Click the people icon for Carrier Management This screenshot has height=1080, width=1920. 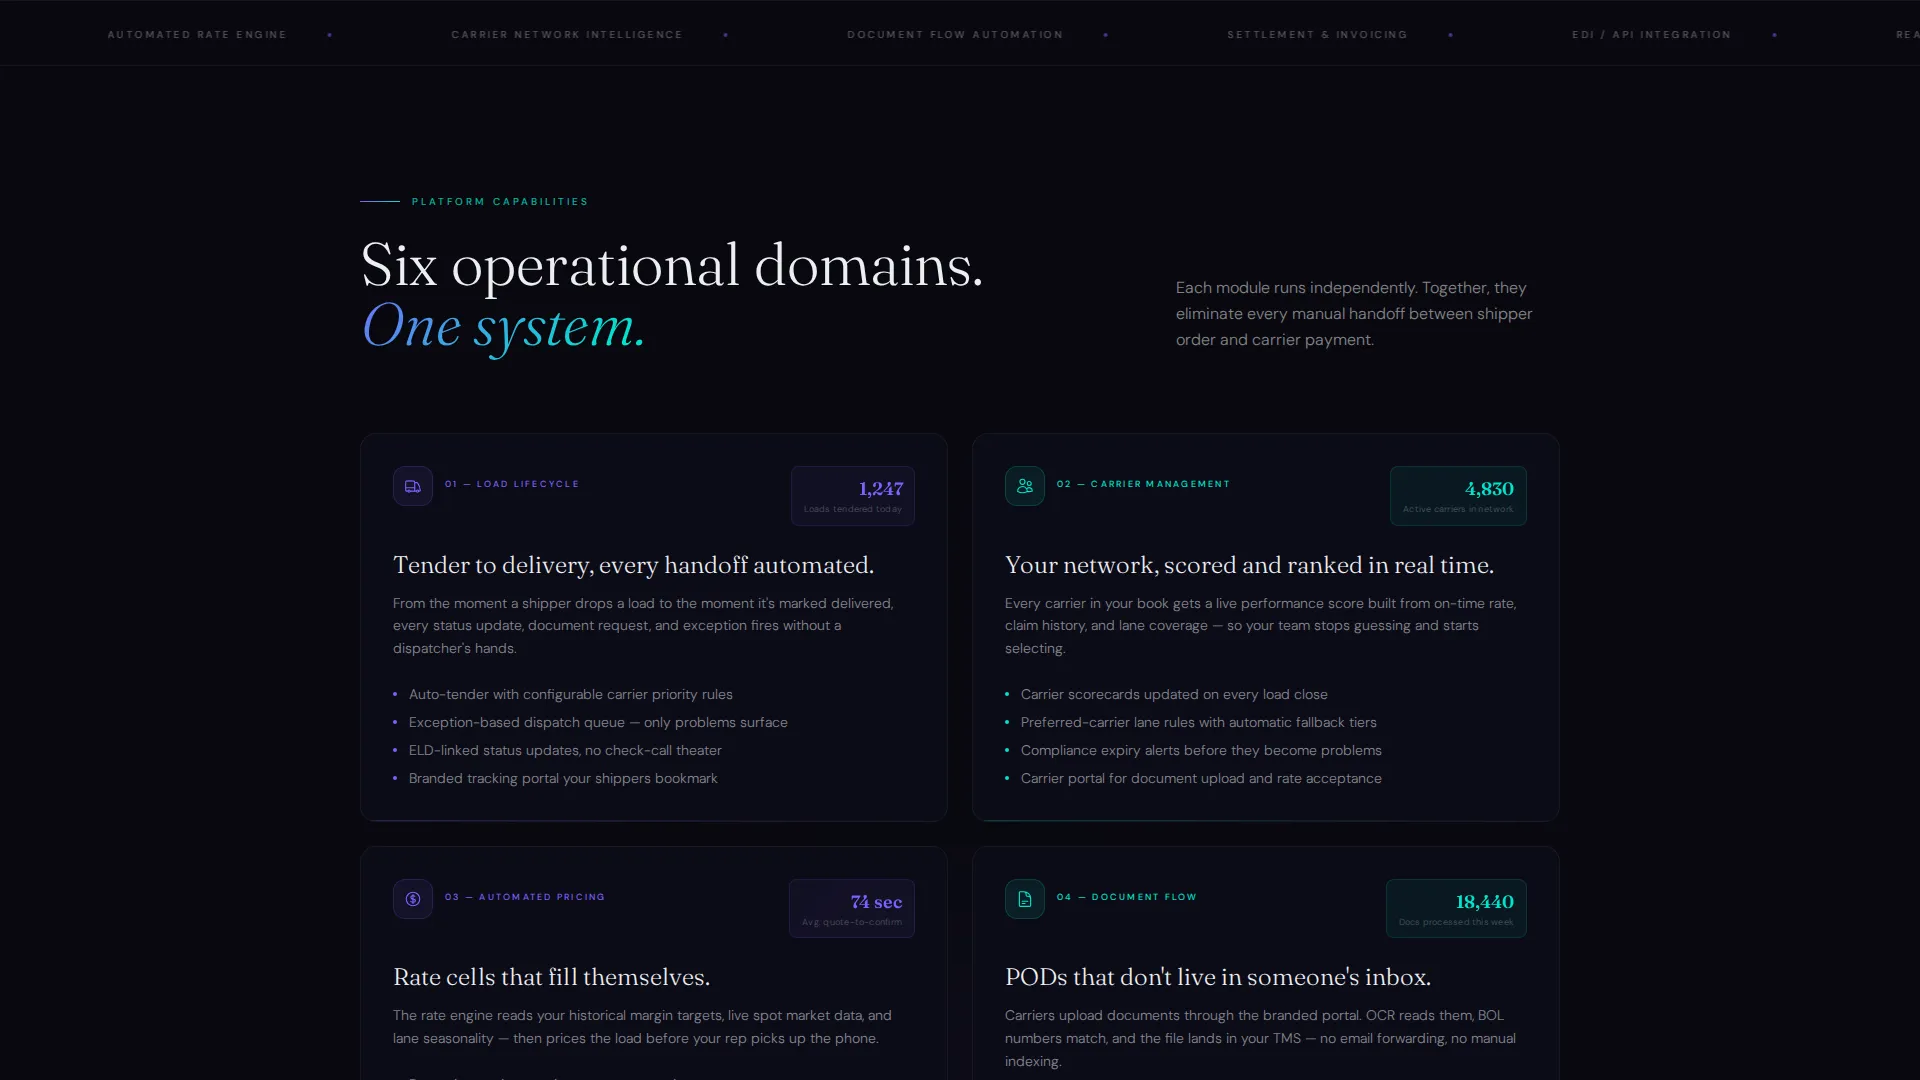coord(1024,486)
